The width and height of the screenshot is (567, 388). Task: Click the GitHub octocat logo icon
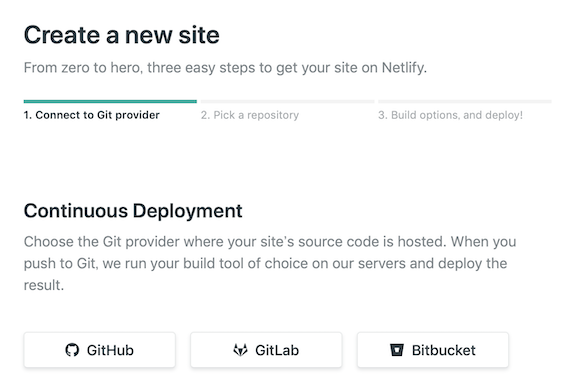click(x=72, y=350)
